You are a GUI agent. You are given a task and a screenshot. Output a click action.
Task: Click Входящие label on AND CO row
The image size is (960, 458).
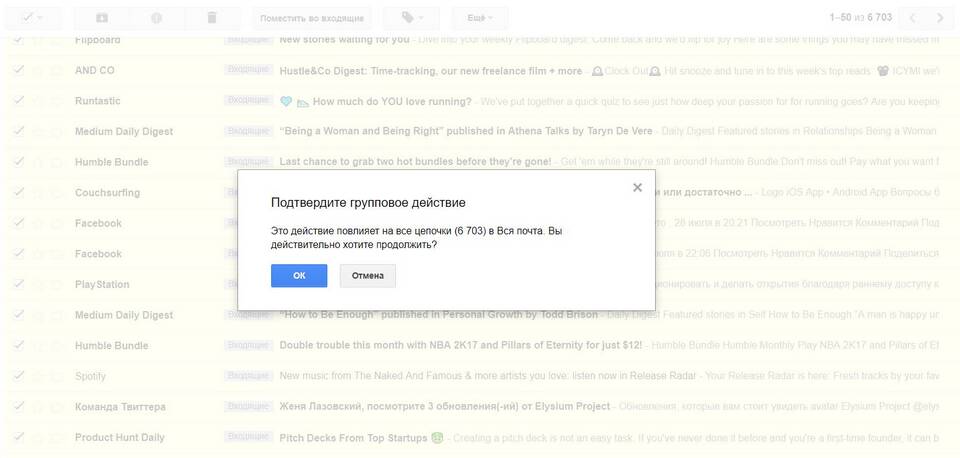(x=248, y=70)
